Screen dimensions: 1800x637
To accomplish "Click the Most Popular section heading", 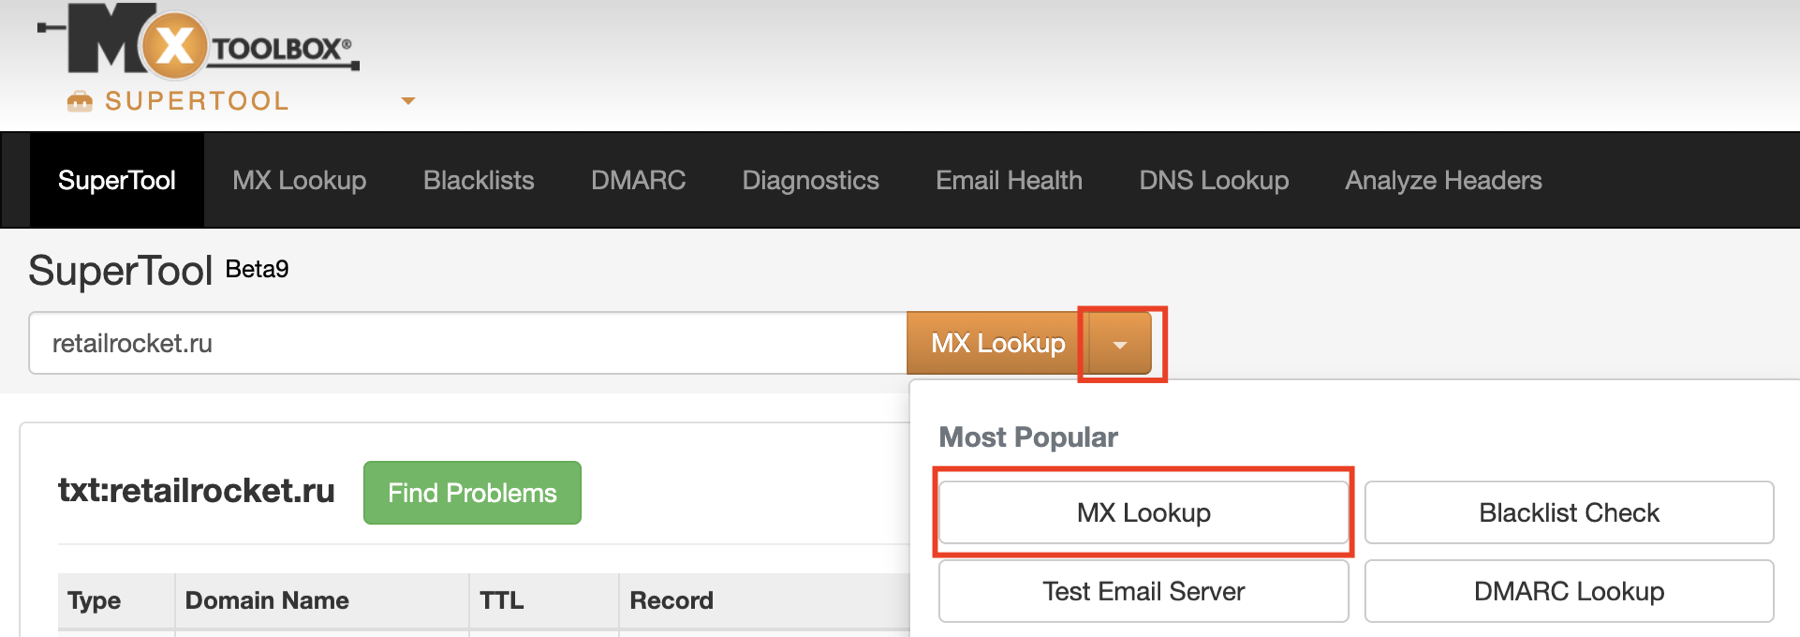I will pyautogui.click(x=1028, y=437).
